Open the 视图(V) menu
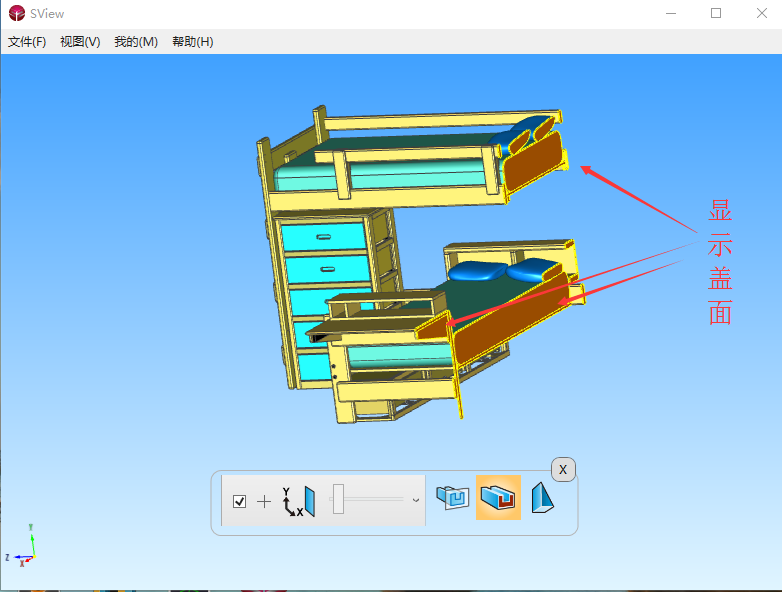The image size is (782, 592). [x=80, y=42]
